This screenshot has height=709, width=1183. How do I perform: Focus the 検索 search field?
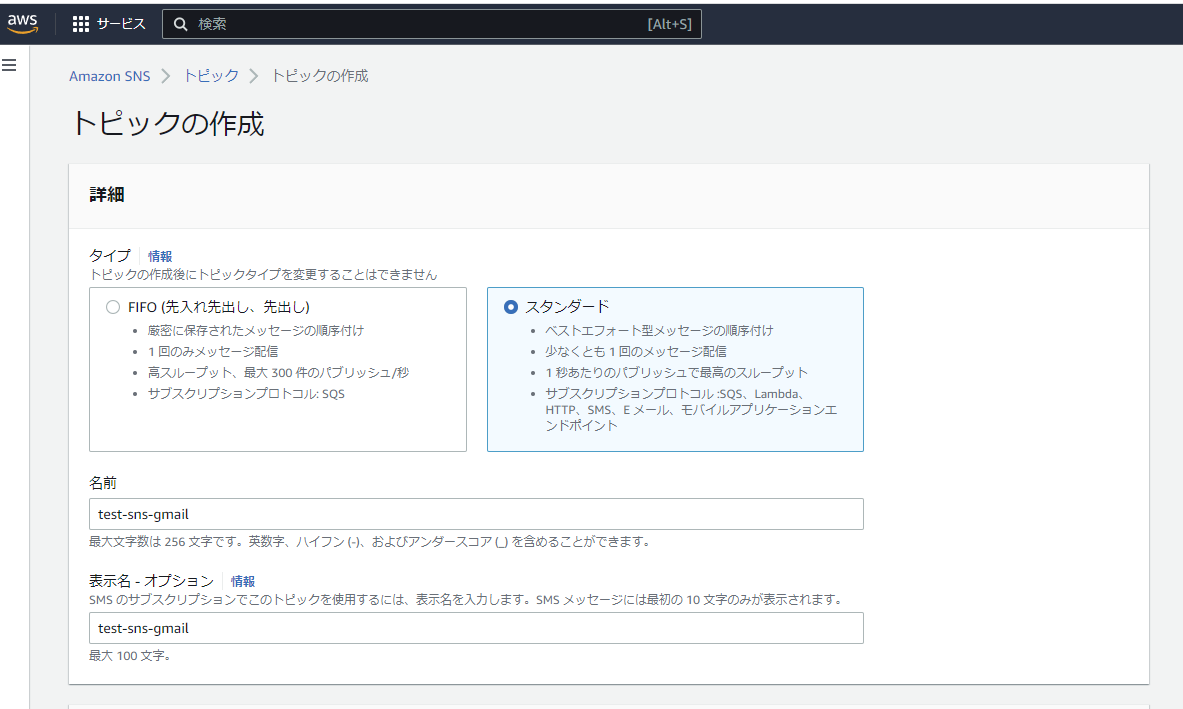432,24
